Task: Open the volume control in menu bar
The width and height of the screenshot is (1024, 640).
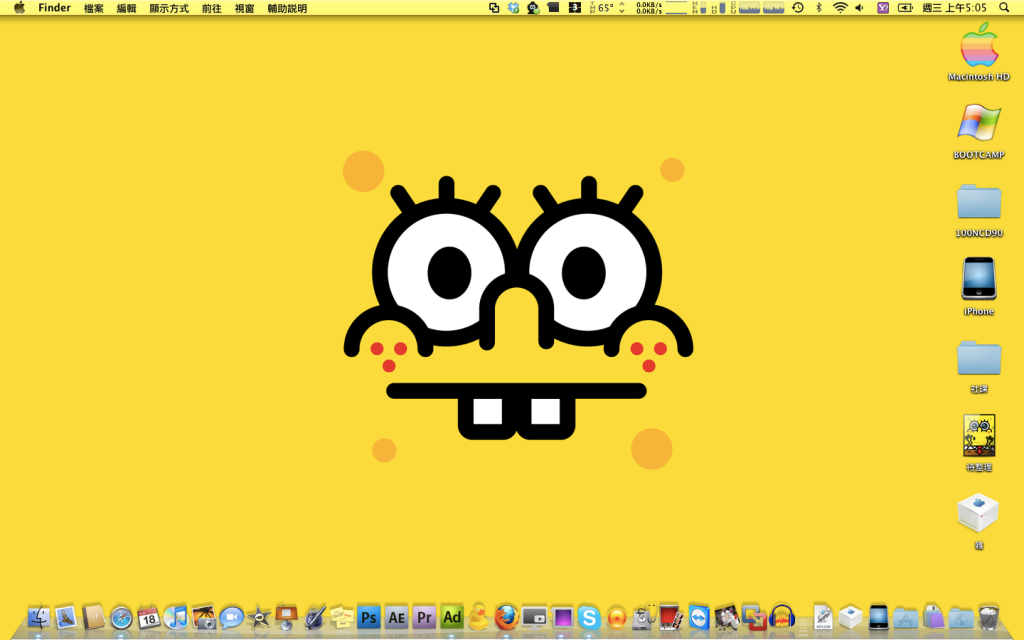Action: [859, 8]
